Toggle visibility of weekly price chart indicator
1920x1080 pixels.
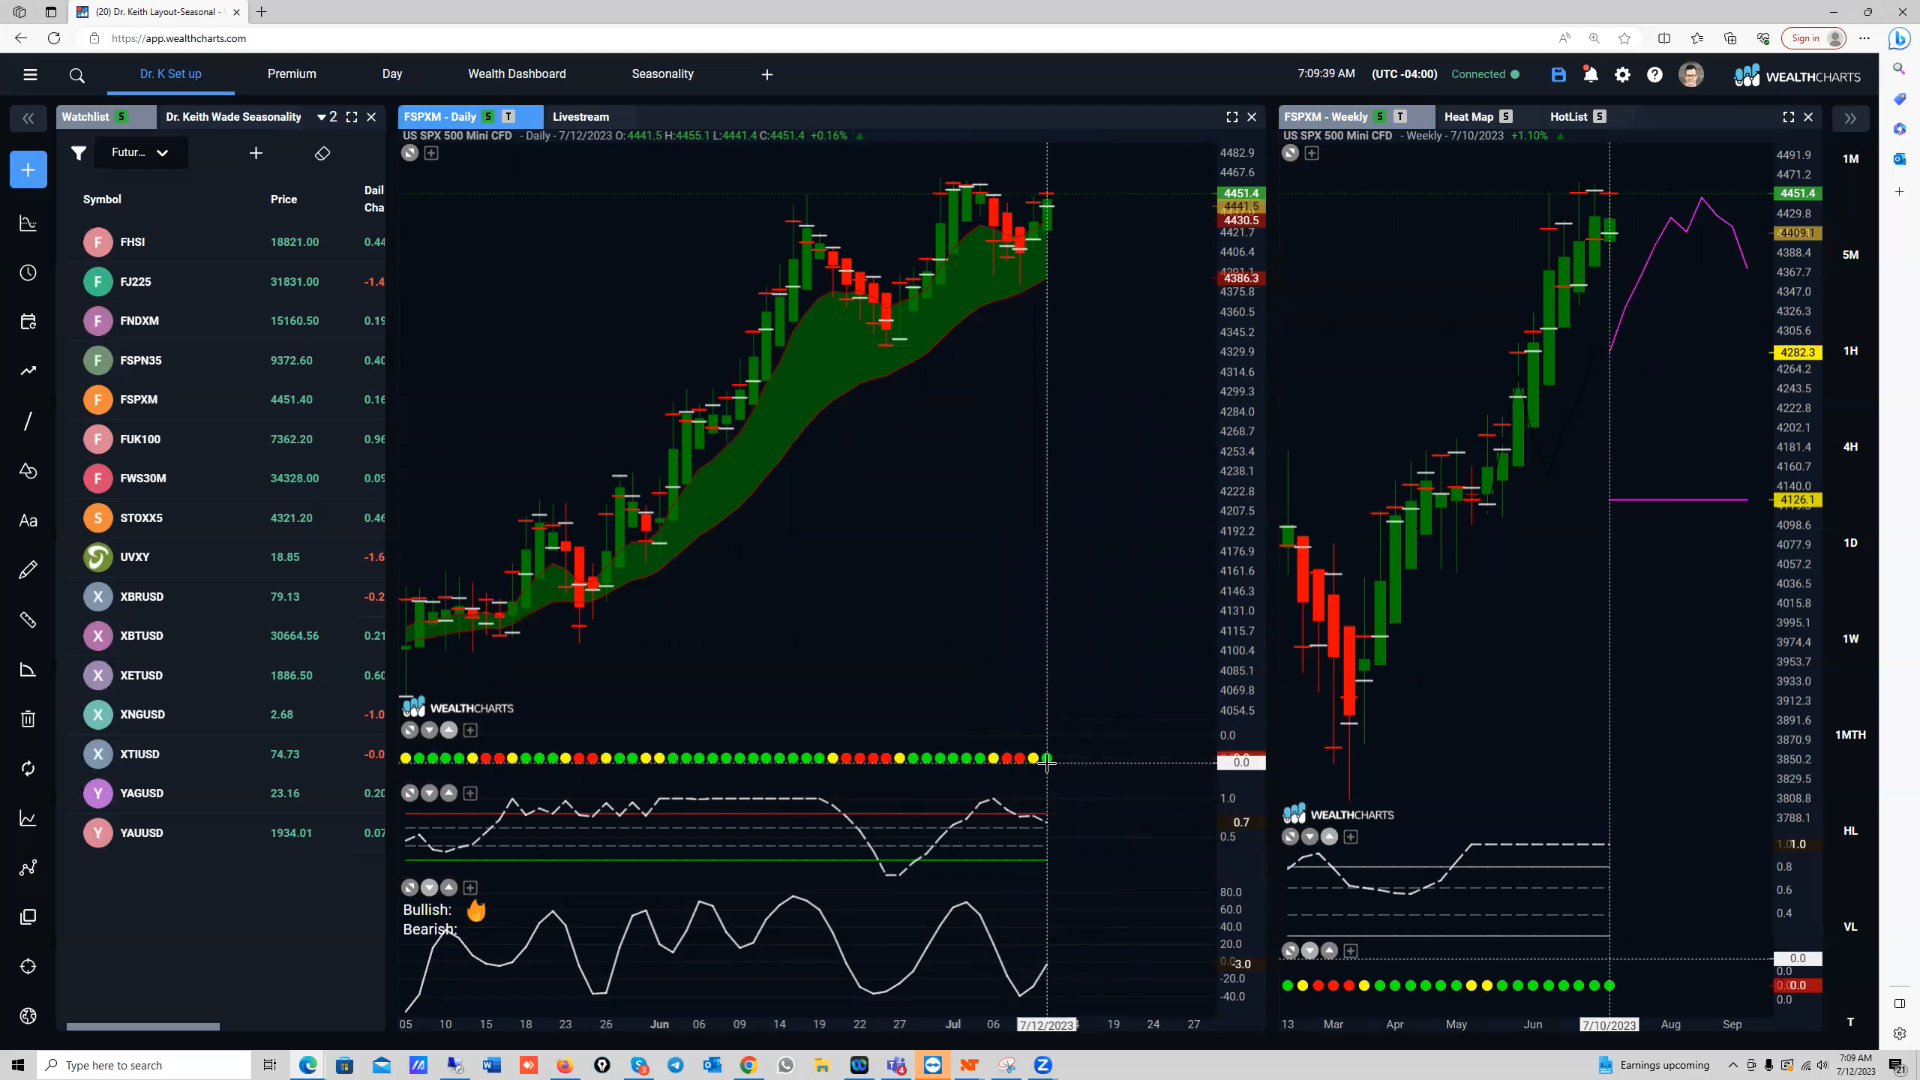pos(1291,153)
